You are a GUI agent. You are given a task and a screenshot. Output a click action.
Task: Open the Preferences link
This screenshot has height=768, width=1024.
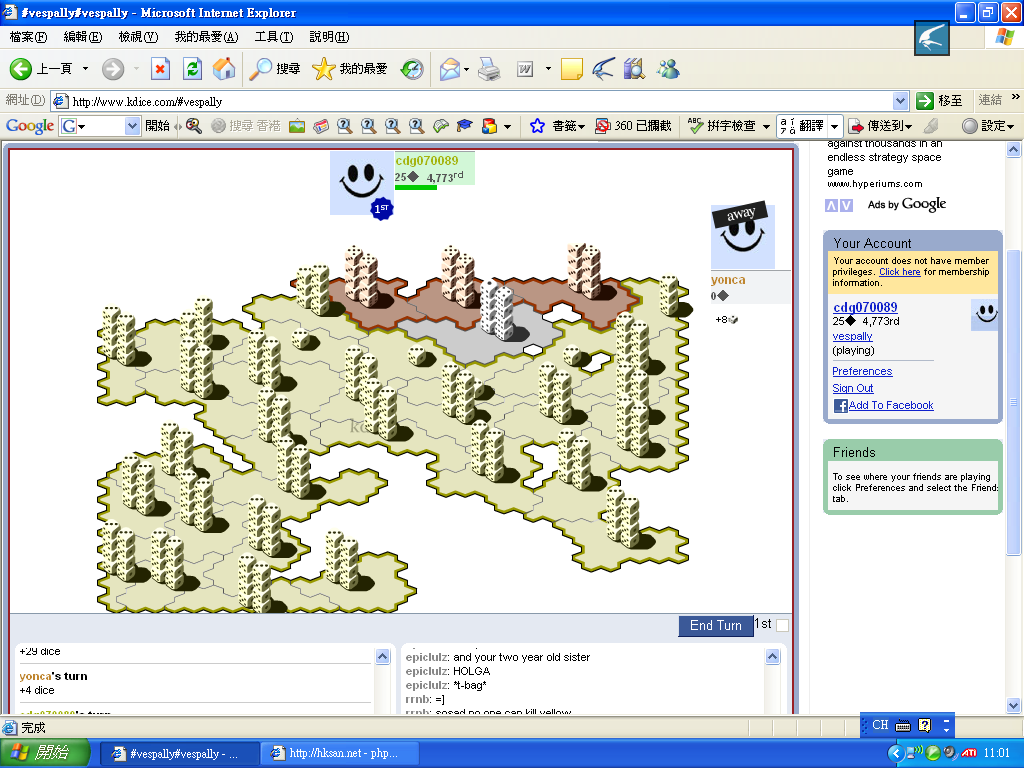pos(862,371)
